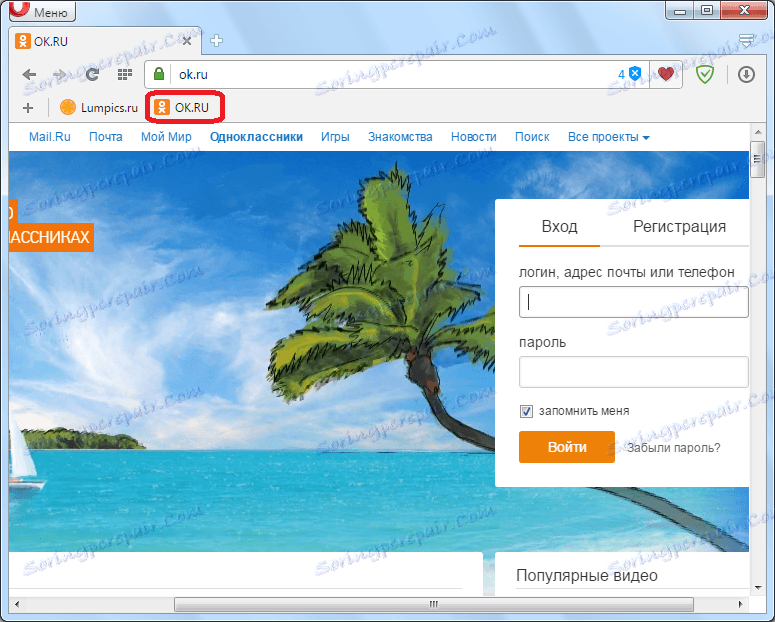The width and height of the screenshot is (775, 622).
Task: Open the downloads panel
Action: pyautogui.click(x=746, y=75)
